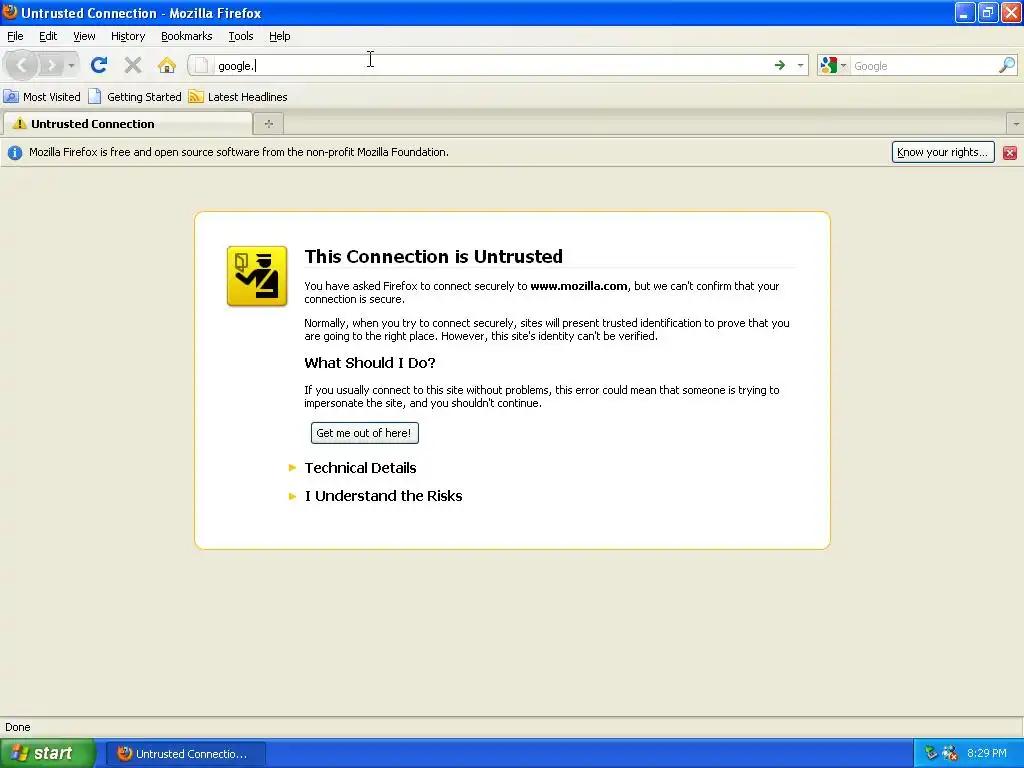Open the Most Visited bookmarks folder

pyautogui.click(x=42, y=97)
